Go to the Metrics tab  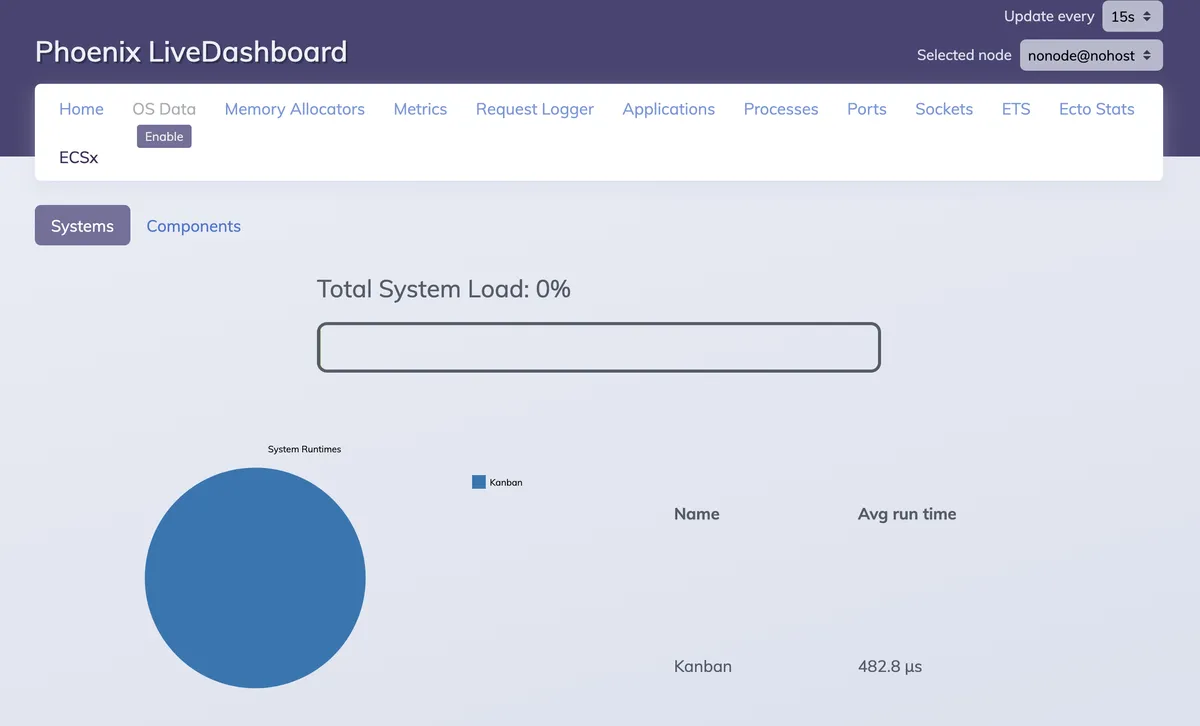click(x=420, y=109)
